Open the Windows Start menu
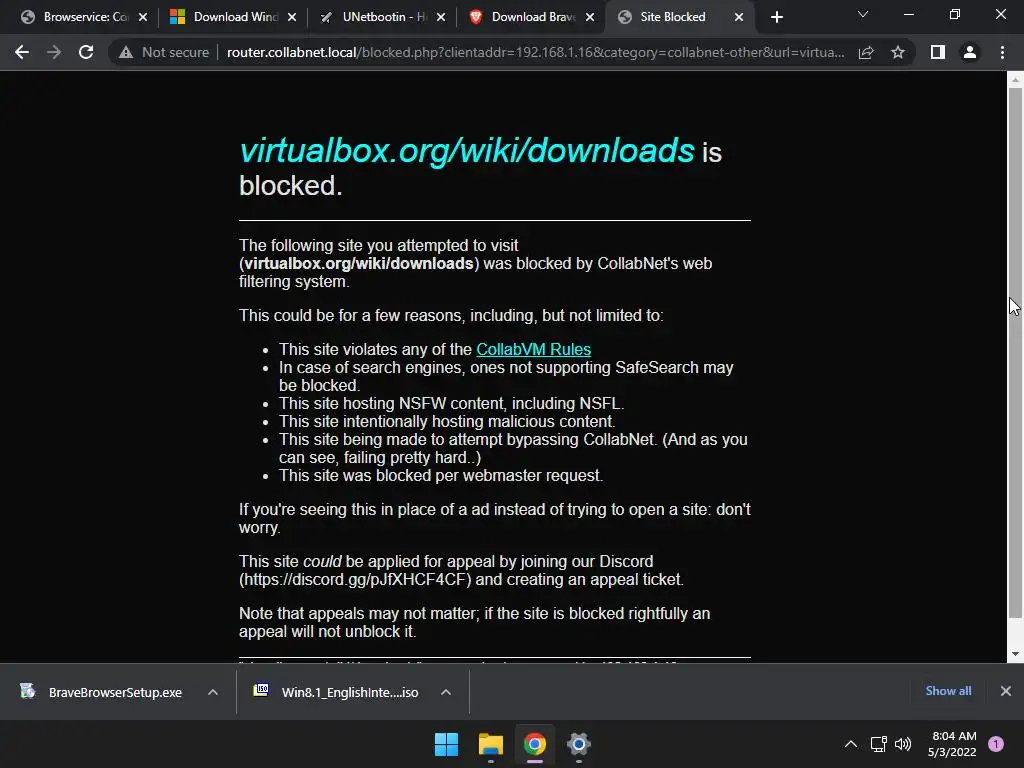 click(x=447, y=744)
